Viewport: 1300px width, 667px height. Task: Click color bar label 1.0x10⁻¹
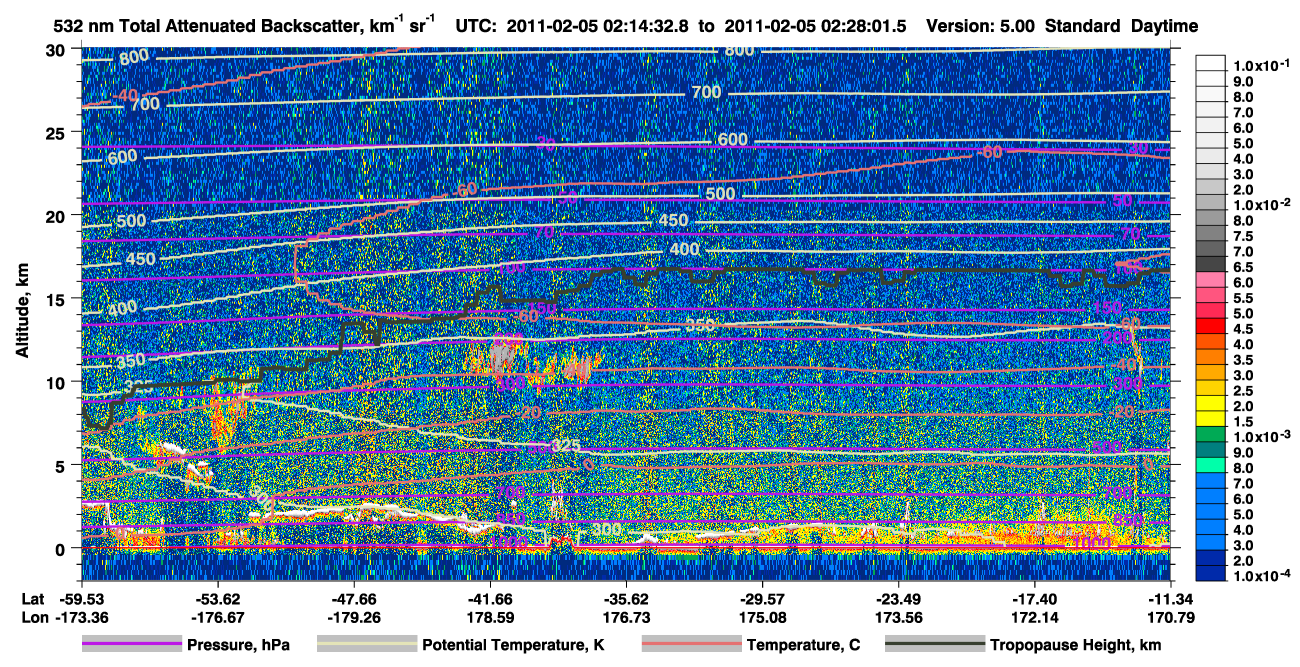pyautogui.click(x=1261, y=64)
